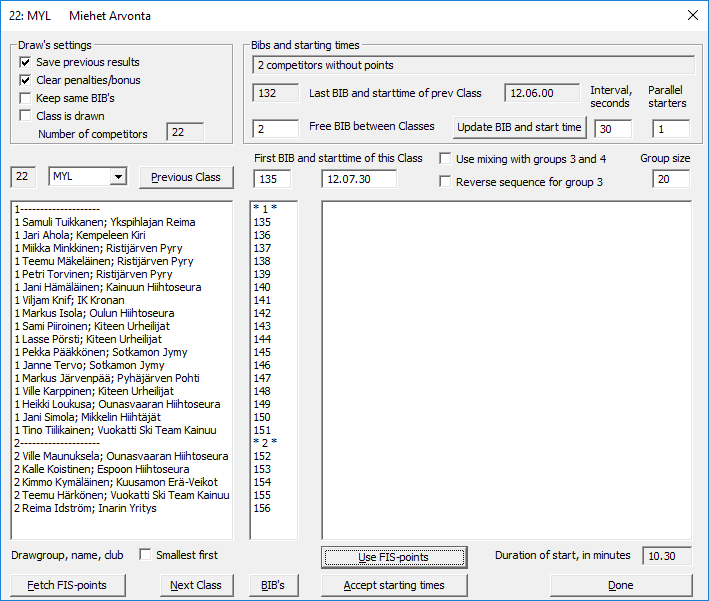
Task: Toggle Save previous results checkbox
Action: pyautogui.click(x=25, y=62)
